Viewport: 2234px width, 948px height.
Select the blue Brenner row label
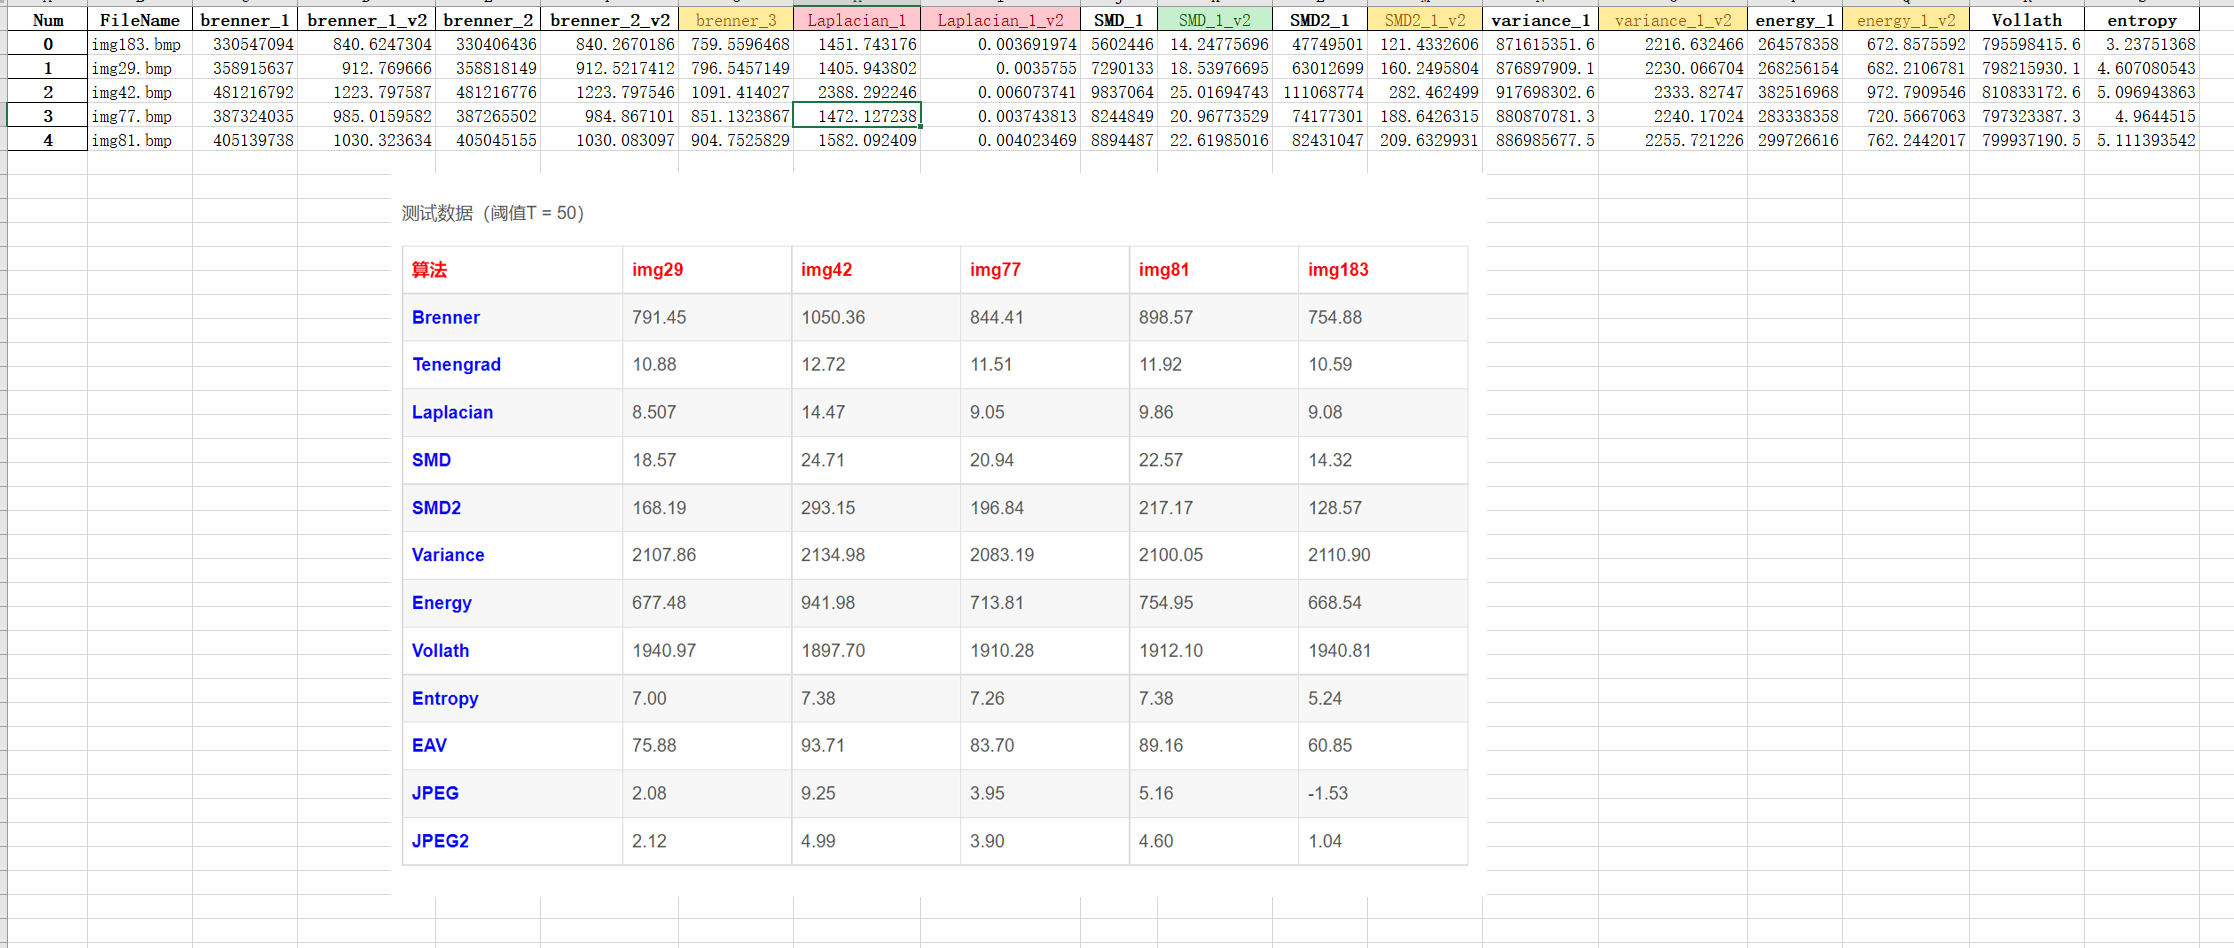[446, 317]
